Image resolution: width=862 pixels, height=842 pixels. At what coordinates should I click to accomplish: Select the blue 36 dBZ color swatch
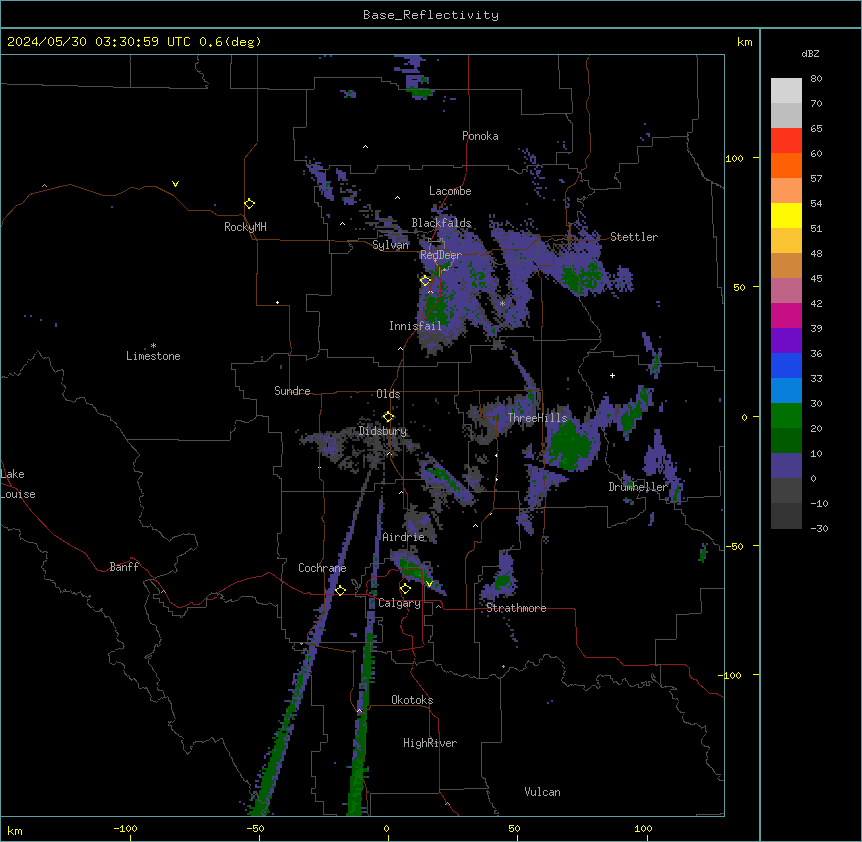coord(786,365)
